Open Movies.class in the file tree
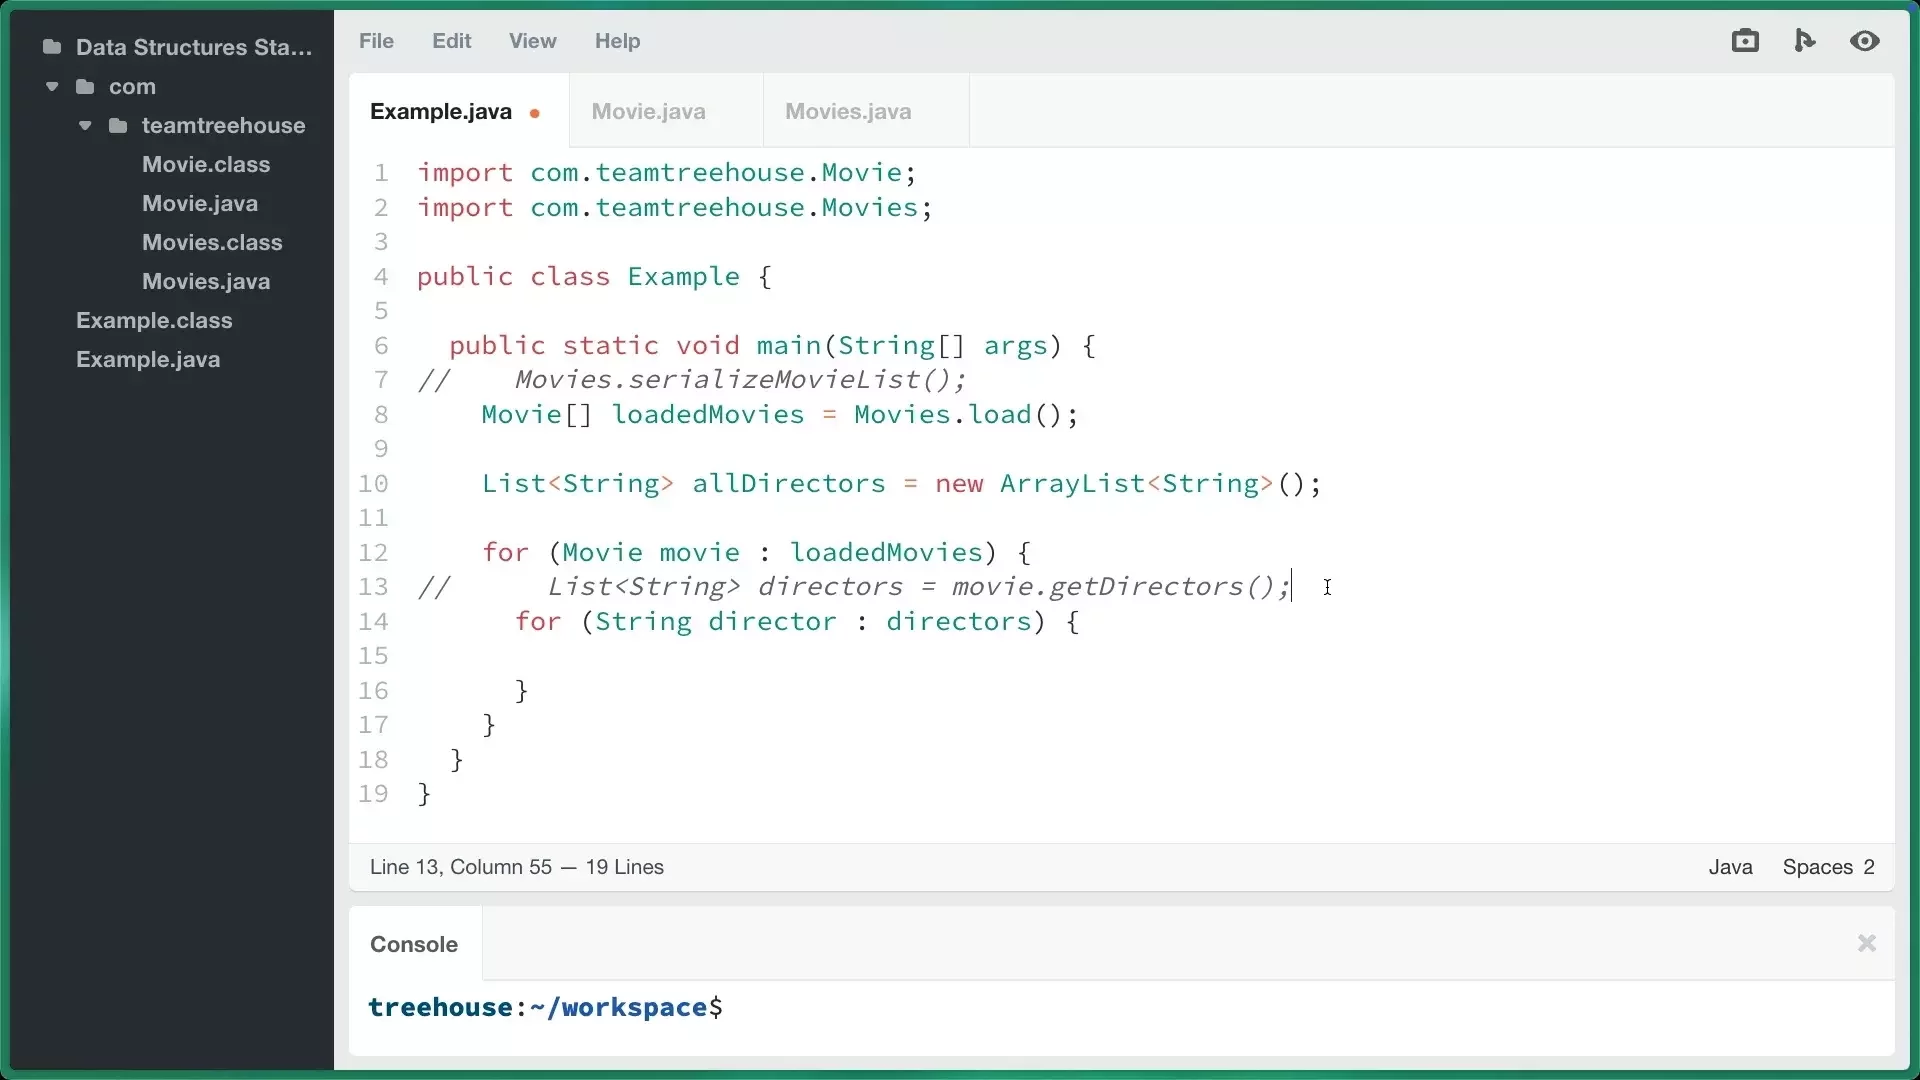 [212, 242]
